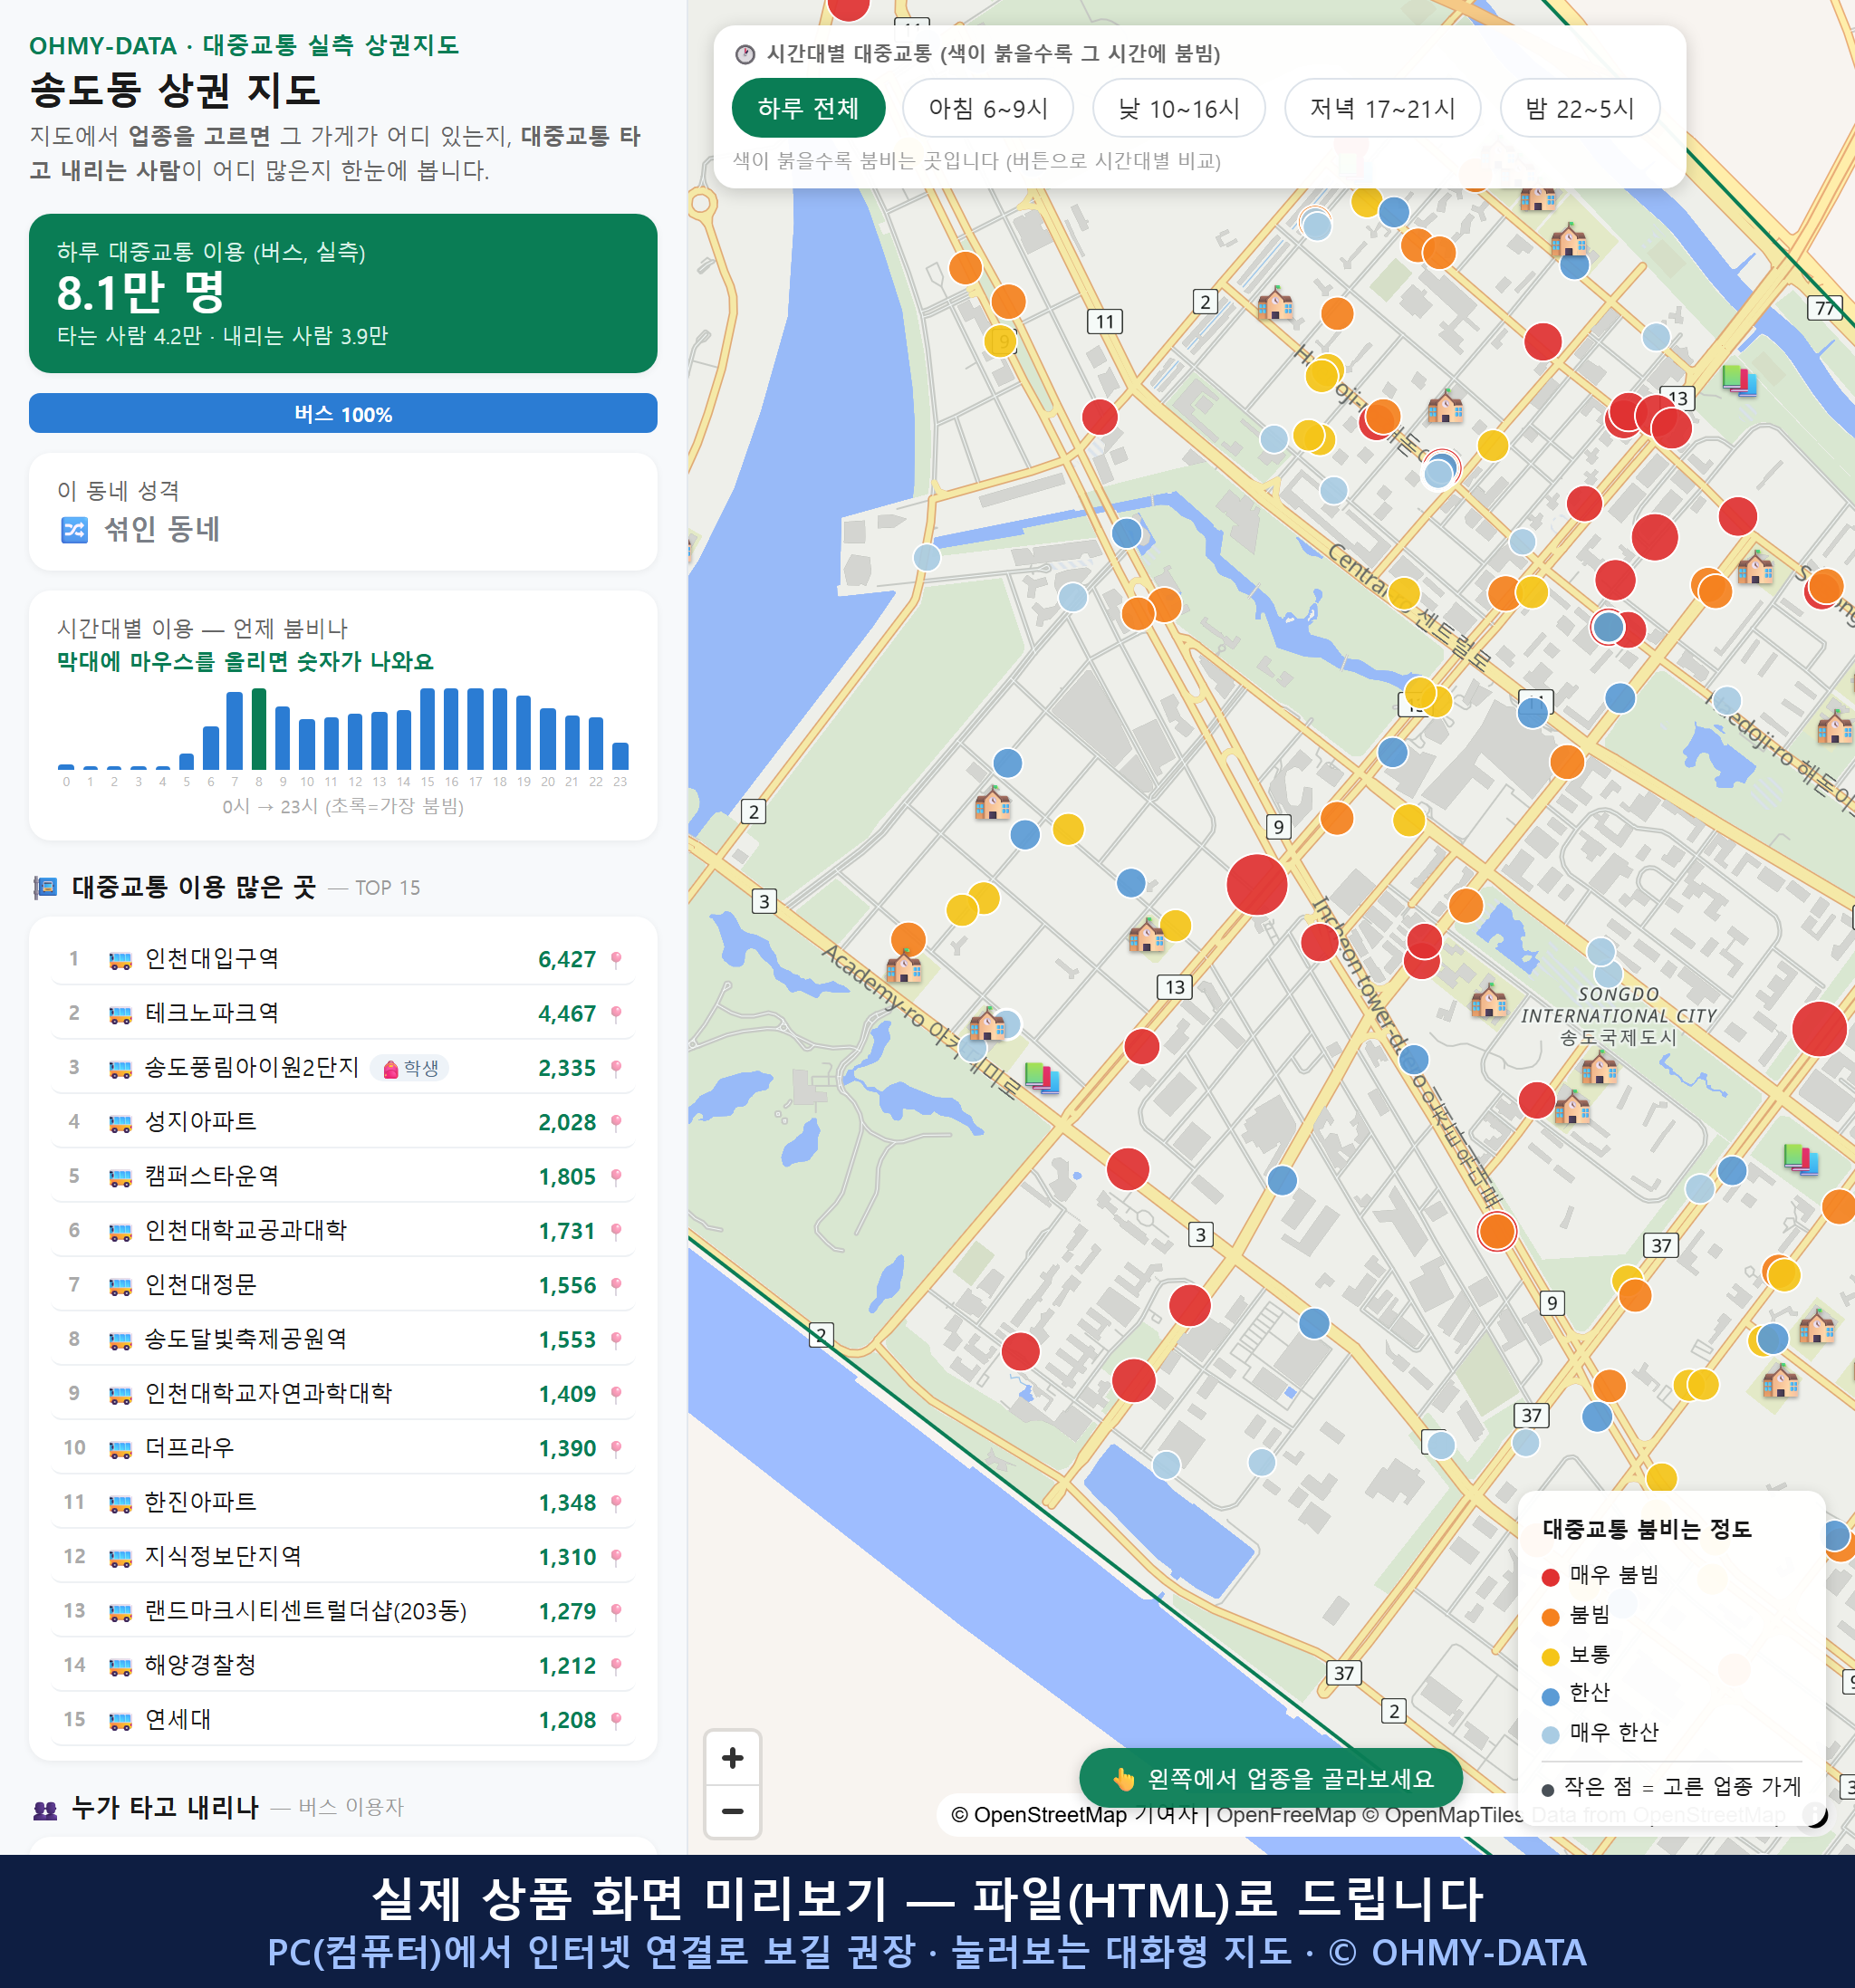Select the 저녁 17~21시 time filter
Image resolution: width=1855 pixels, height=1988 pixels.
point(1381,108)
